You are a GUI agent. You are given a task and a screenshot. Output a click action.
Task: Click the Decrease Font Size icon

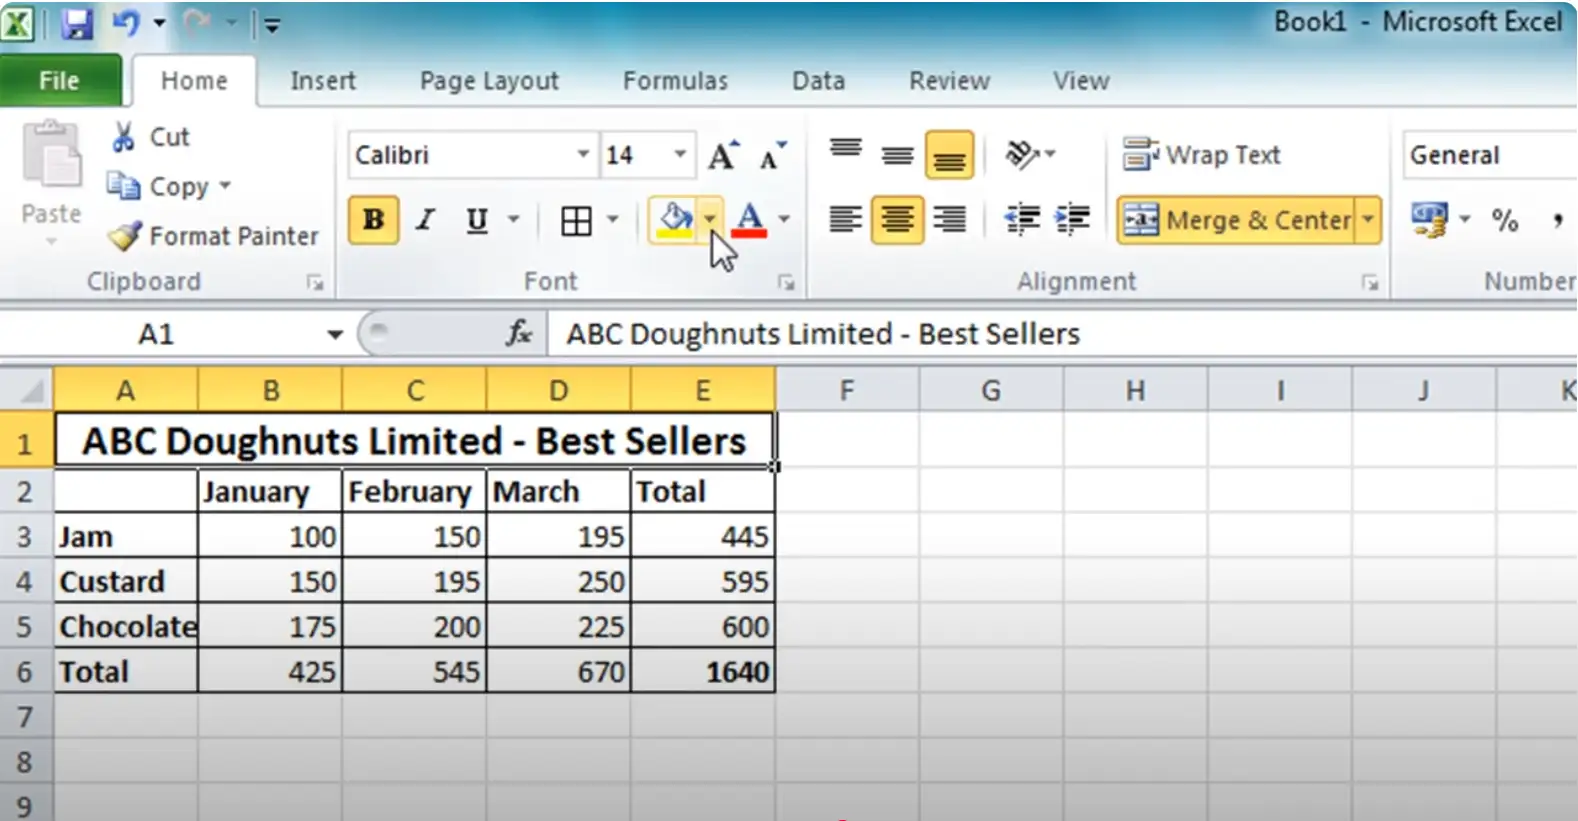[x=772, y=156]
